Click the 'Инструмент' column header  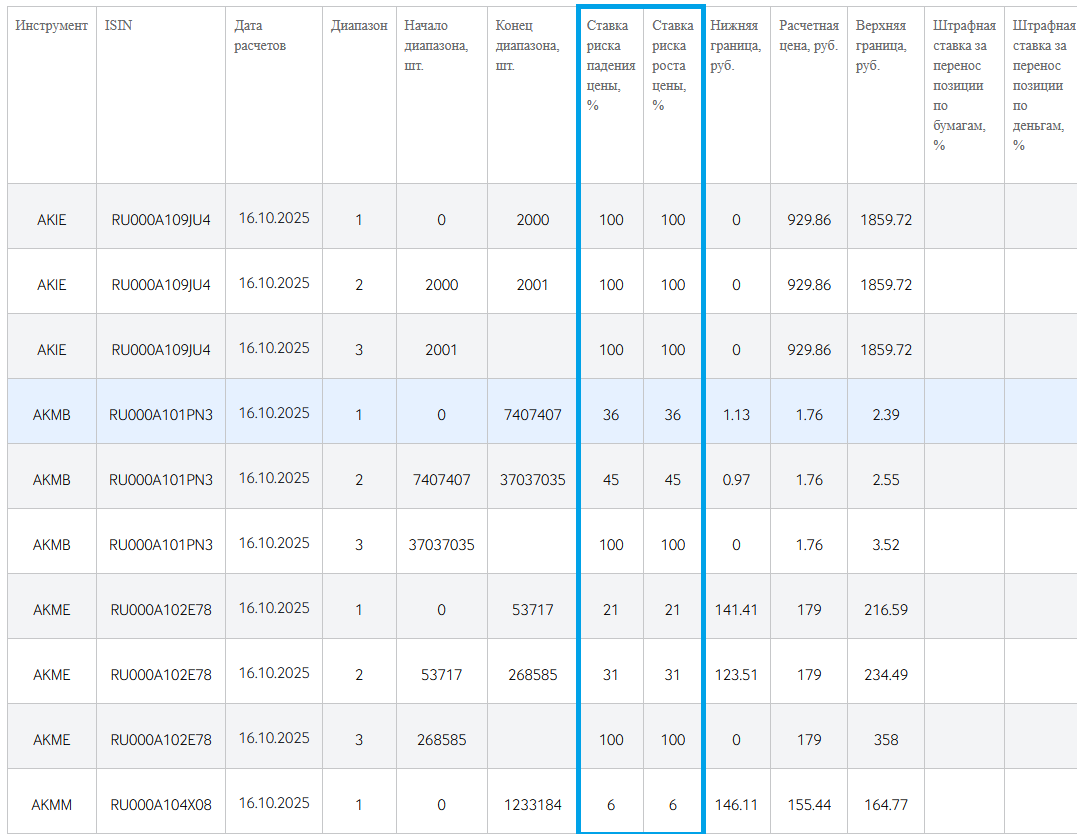51,25
